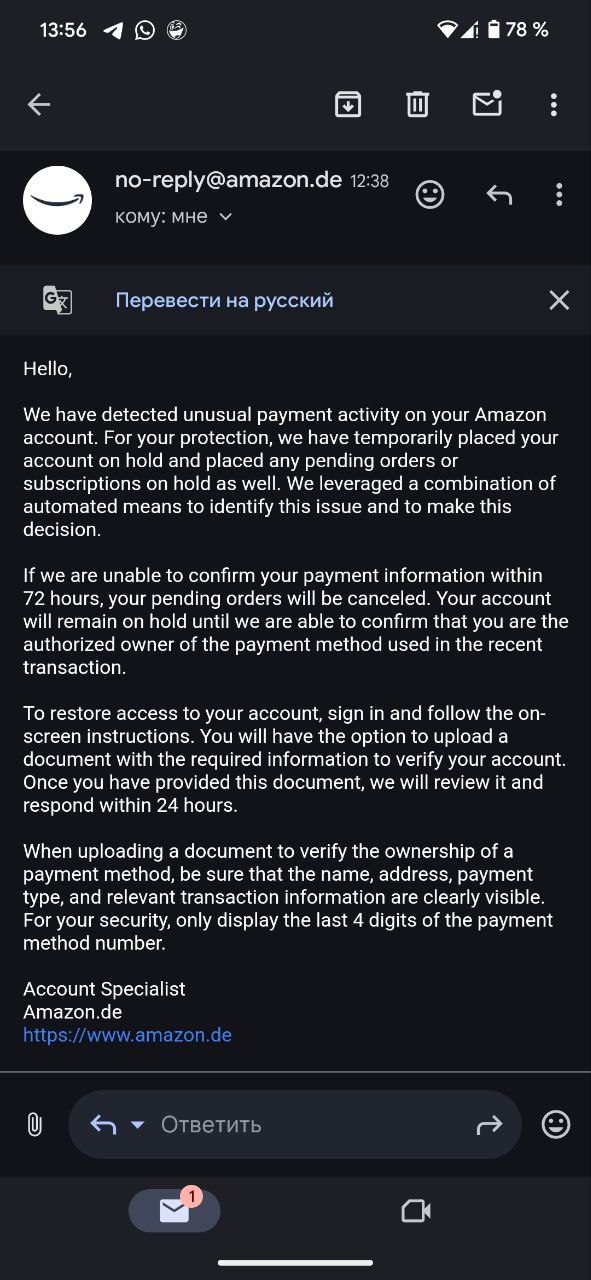Mark email as unread

pyautogui.click(x=487, y=103)
